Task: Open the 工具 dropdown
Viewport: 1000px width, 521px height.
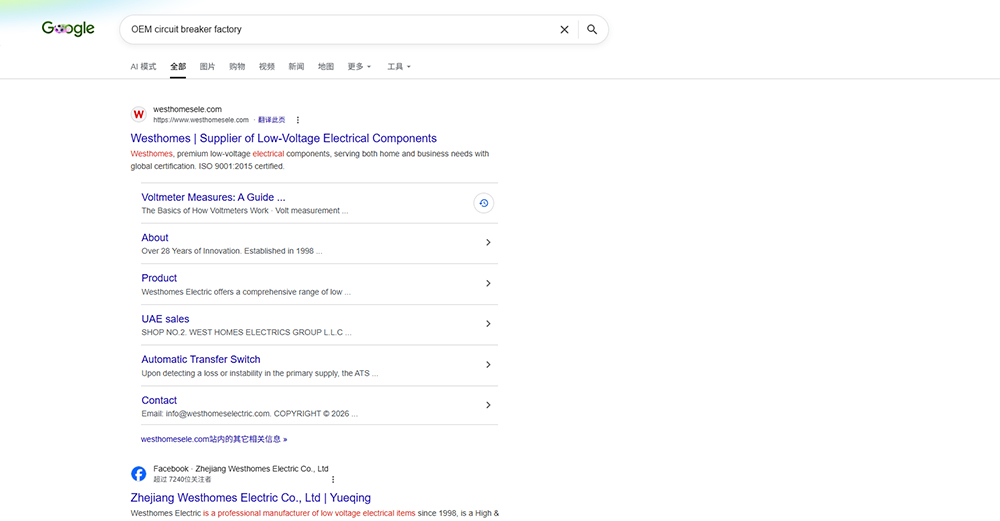Action: pyautogui.click(x=399, y=66)
